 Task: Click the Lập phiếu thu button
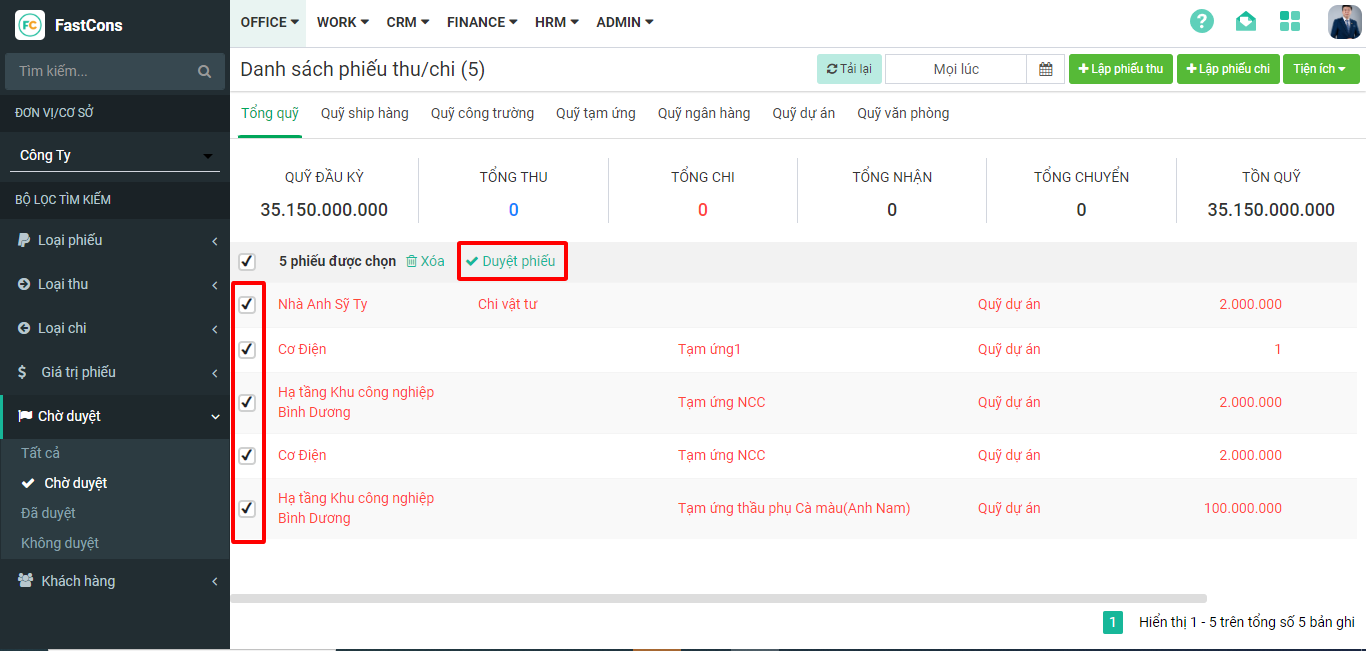tap(1120, 69)
